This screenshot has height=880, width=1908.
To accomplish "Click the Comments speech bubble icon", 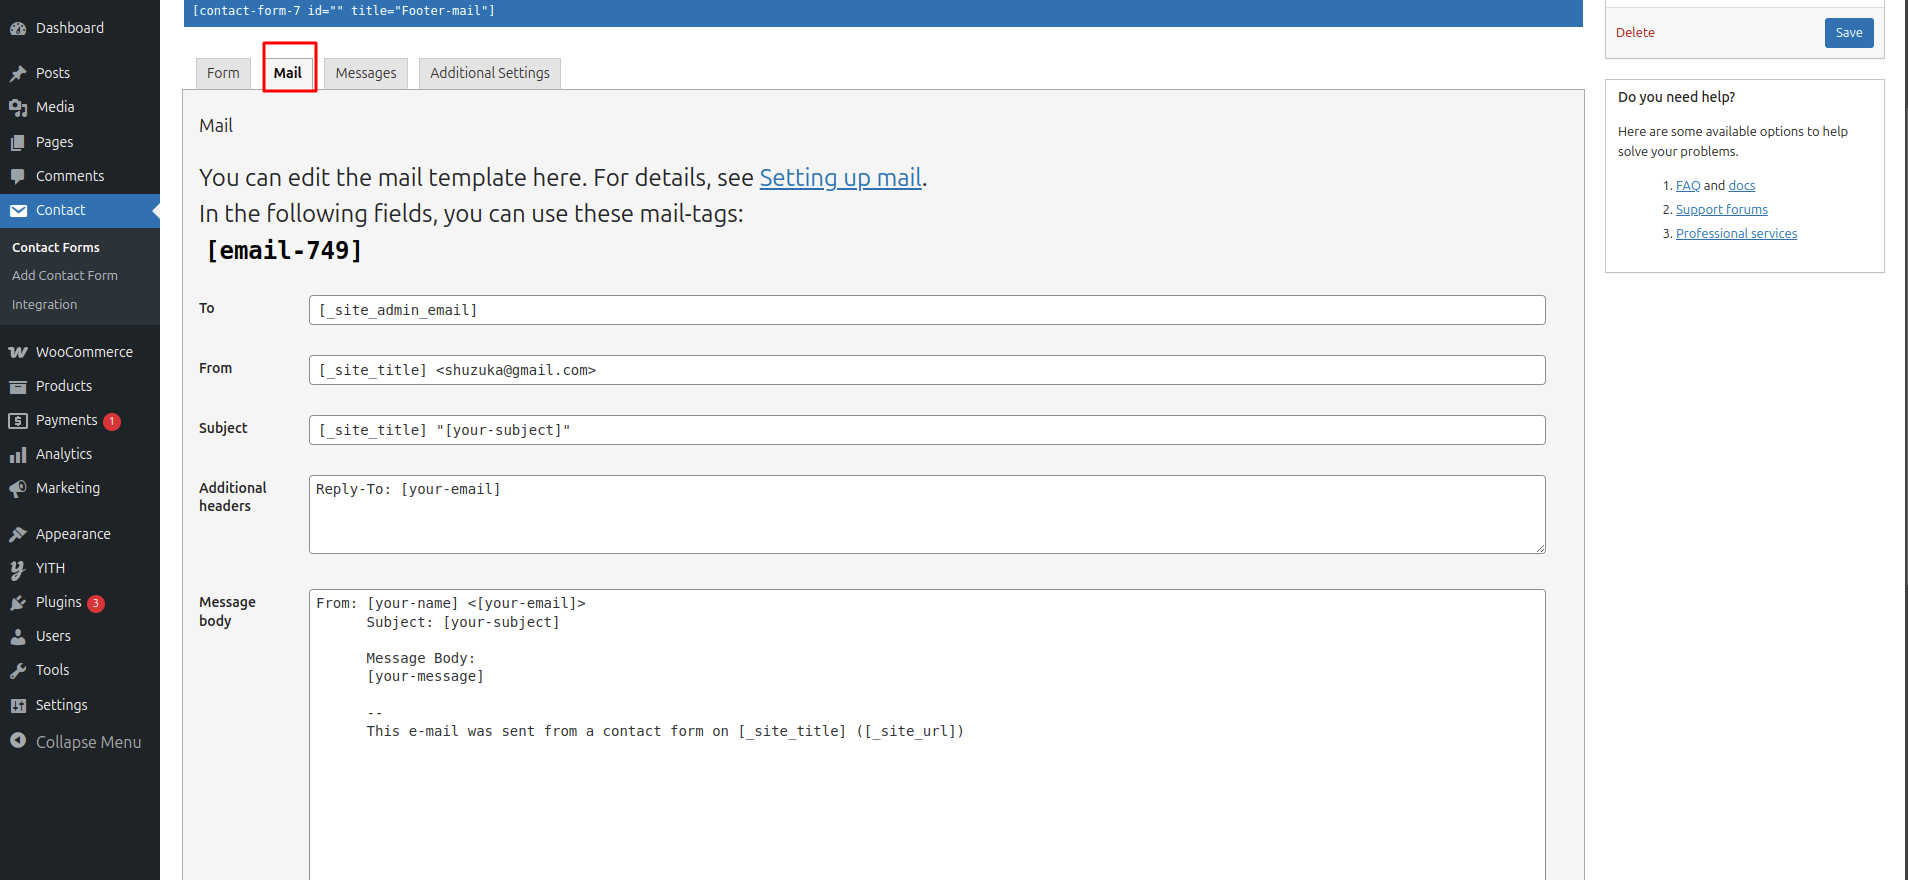I will point(18,177).
